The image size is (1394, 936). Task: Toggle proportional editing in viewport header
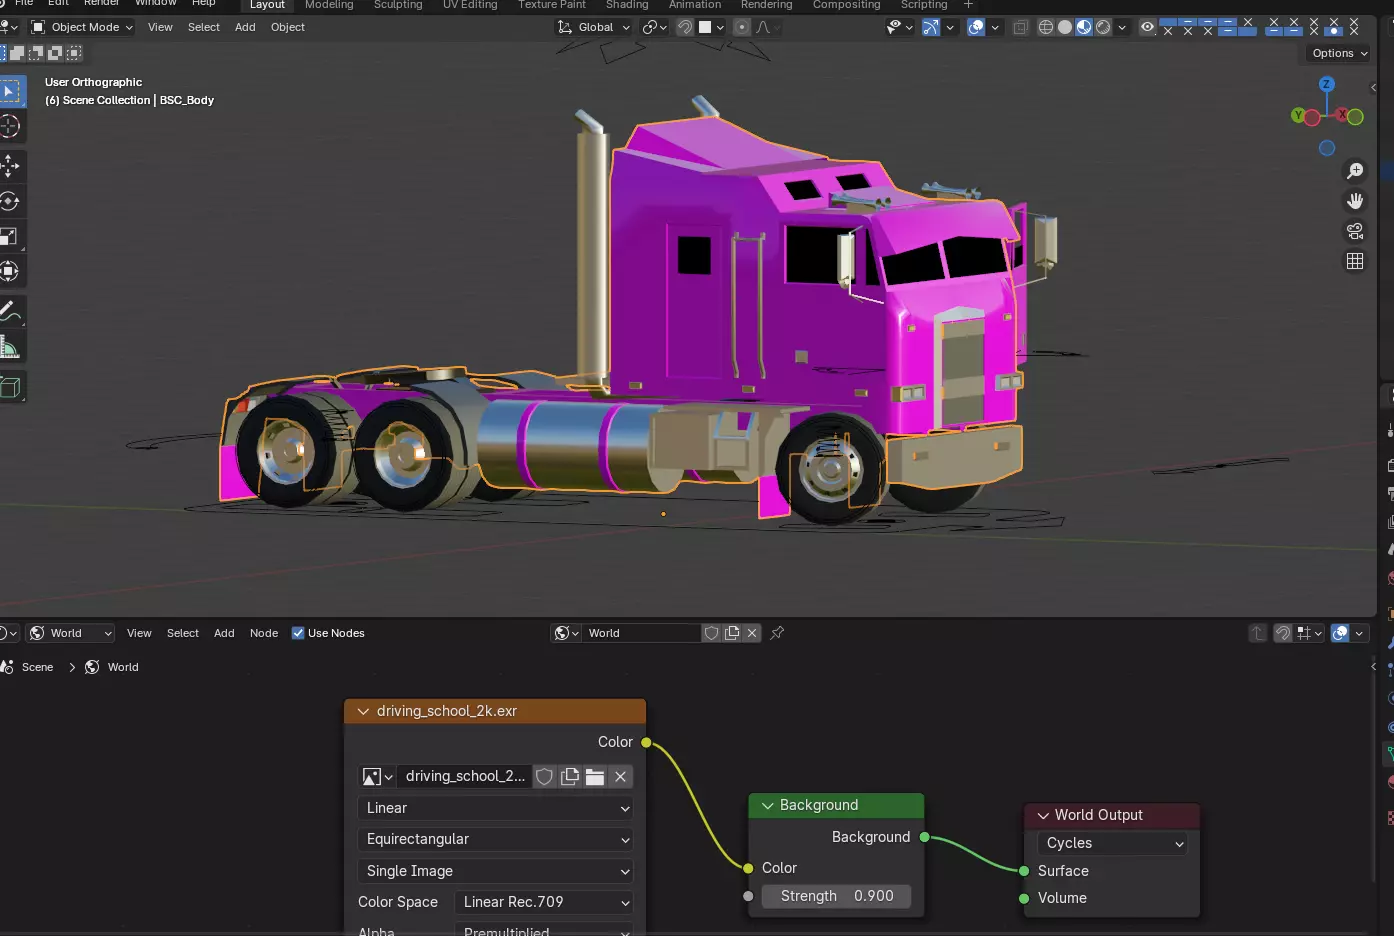pos(742,27)
